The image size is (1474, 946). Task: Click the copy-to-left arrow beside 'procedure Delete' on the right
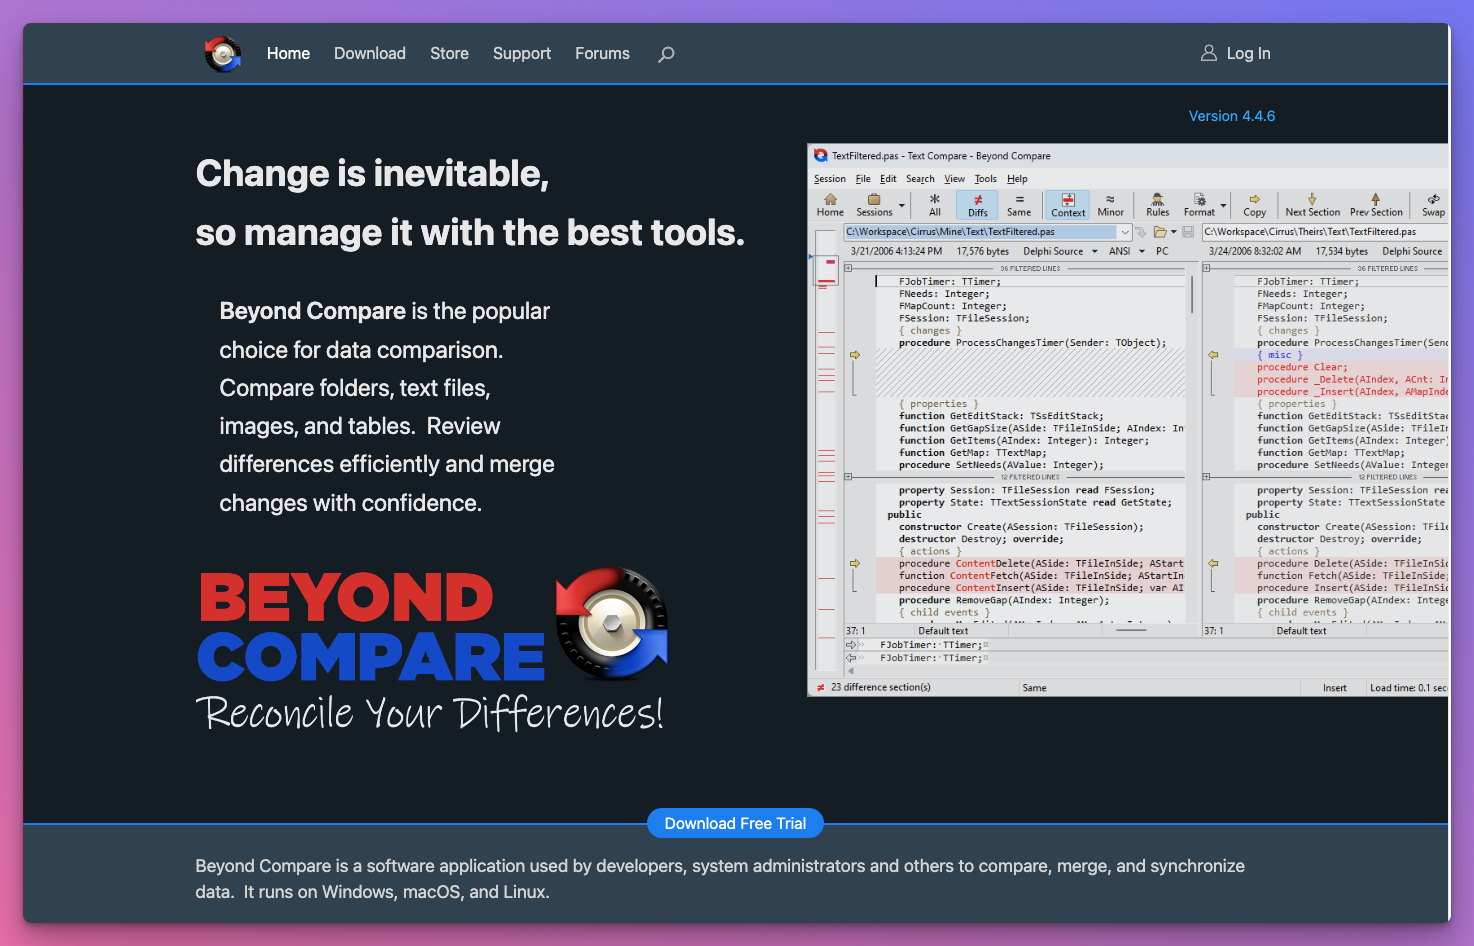(1213, 564)
